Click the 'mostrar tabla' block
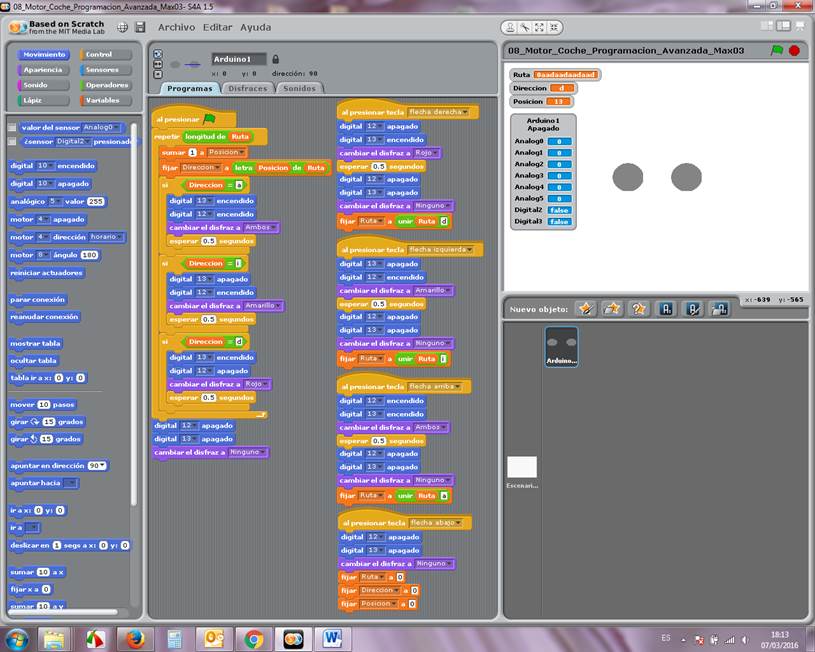The height and width of the screenshot is (652, 815). [x=35, y=344]
